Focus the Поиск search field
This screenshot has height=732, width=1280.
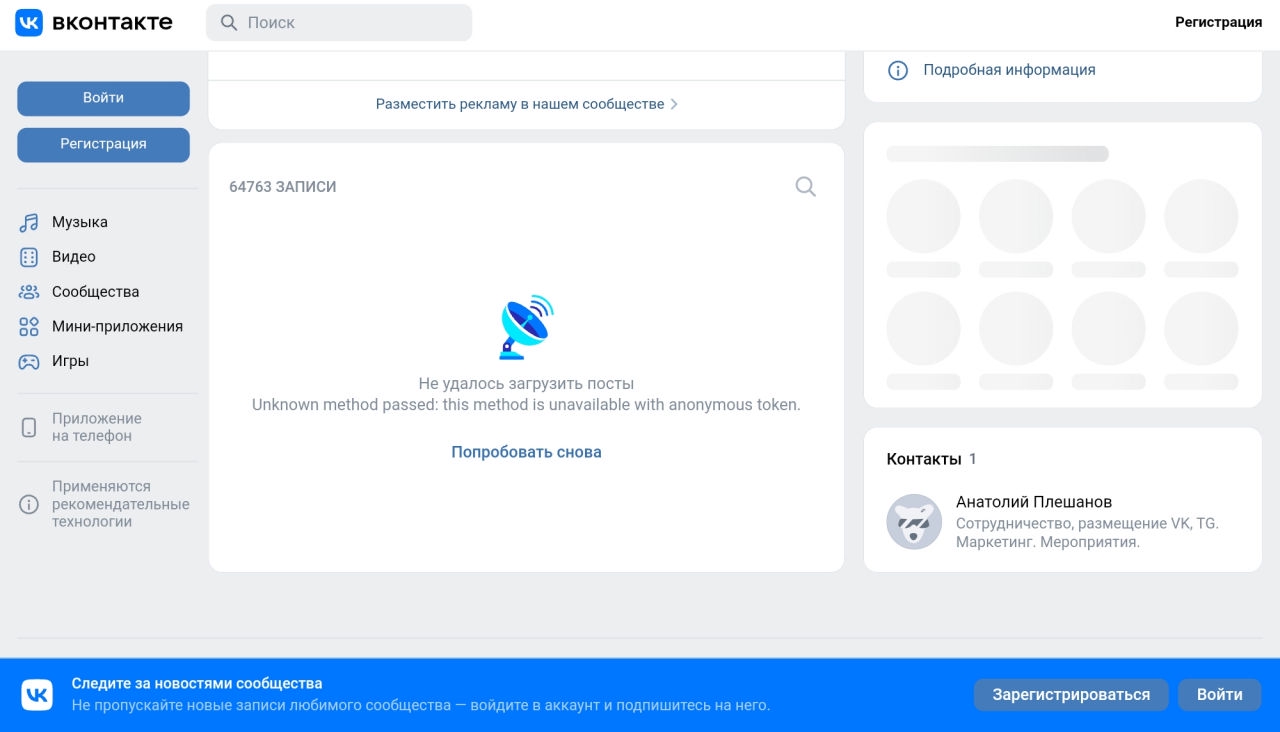[x=339, y=22]
